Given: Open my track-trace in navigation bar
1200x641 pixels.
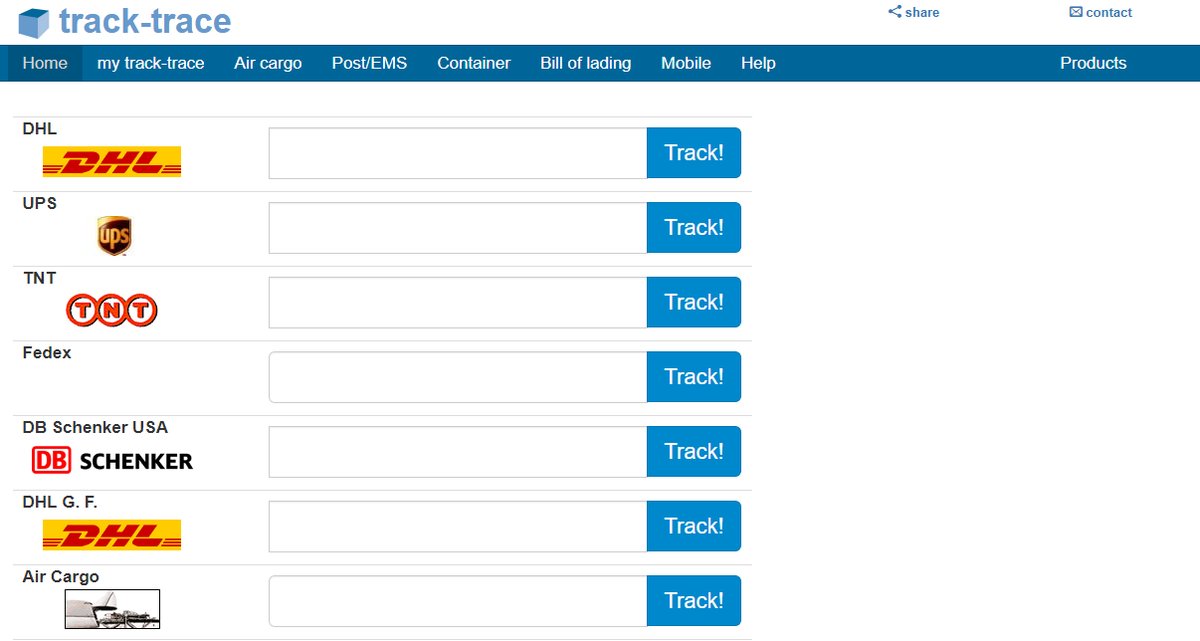Looking at the screenshot, I should tap(150, 63).
